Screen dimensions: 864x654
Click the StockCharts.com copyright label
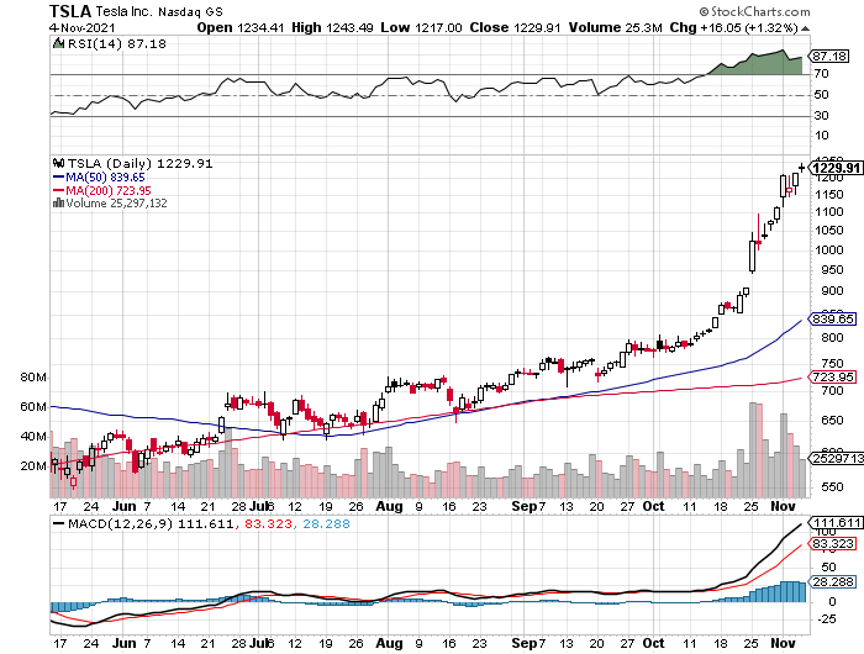(754, 11)
